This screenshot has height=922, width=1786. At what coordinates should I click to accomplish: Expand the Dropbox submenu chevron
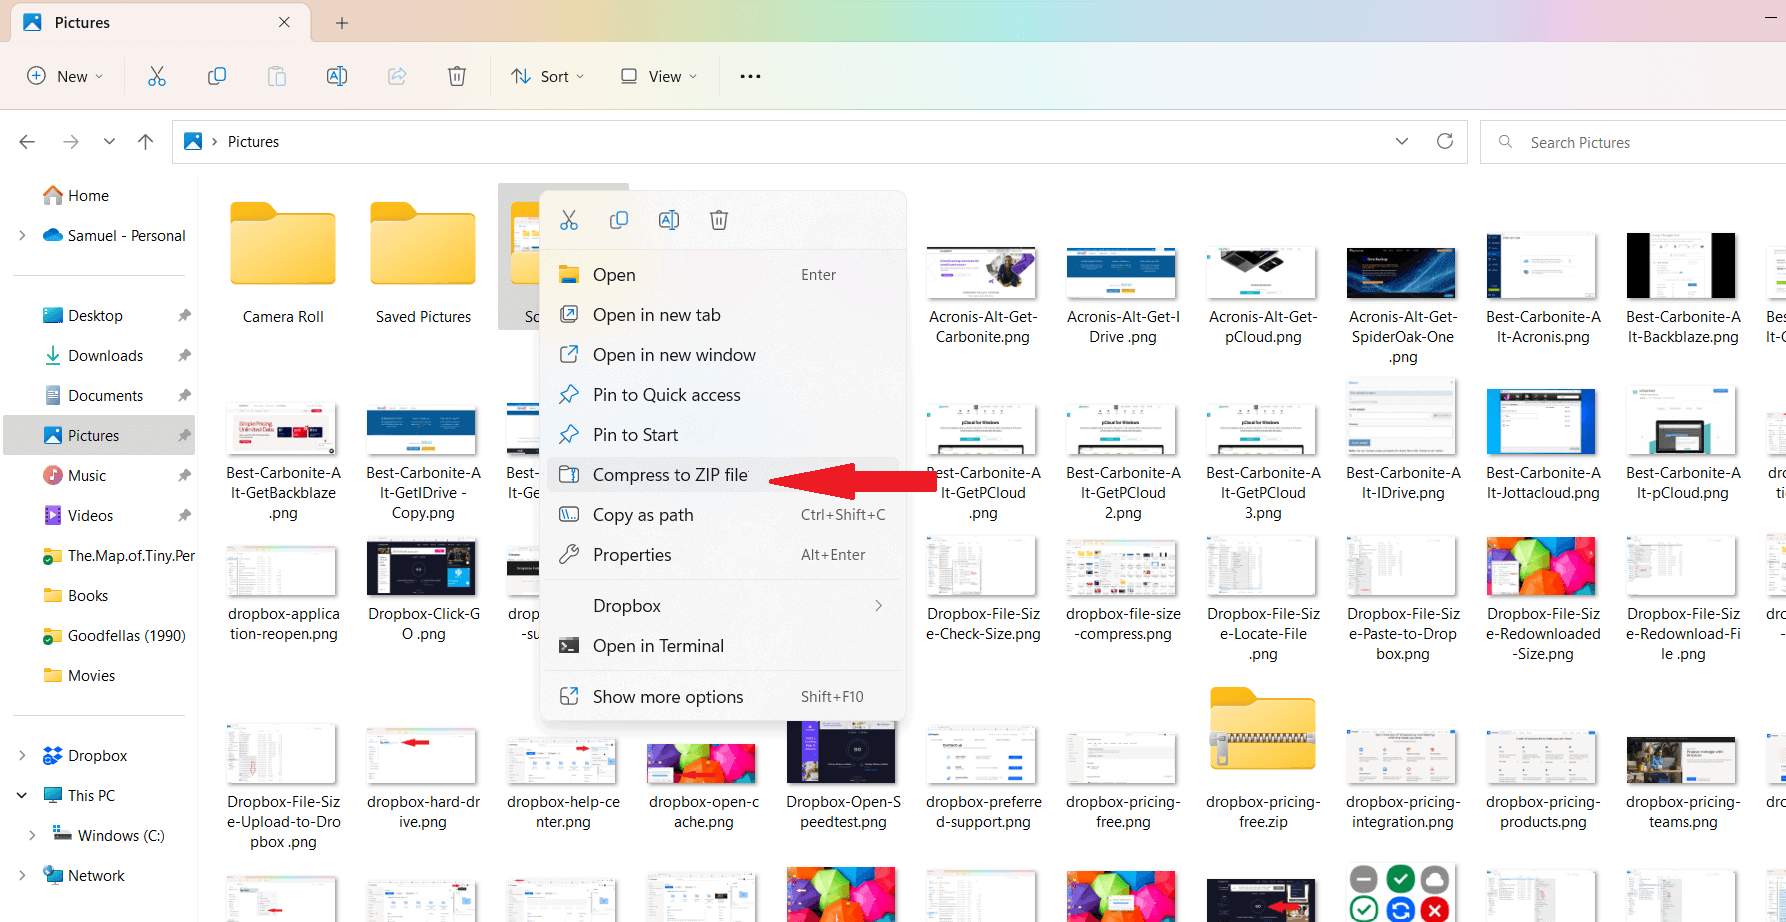878,605
